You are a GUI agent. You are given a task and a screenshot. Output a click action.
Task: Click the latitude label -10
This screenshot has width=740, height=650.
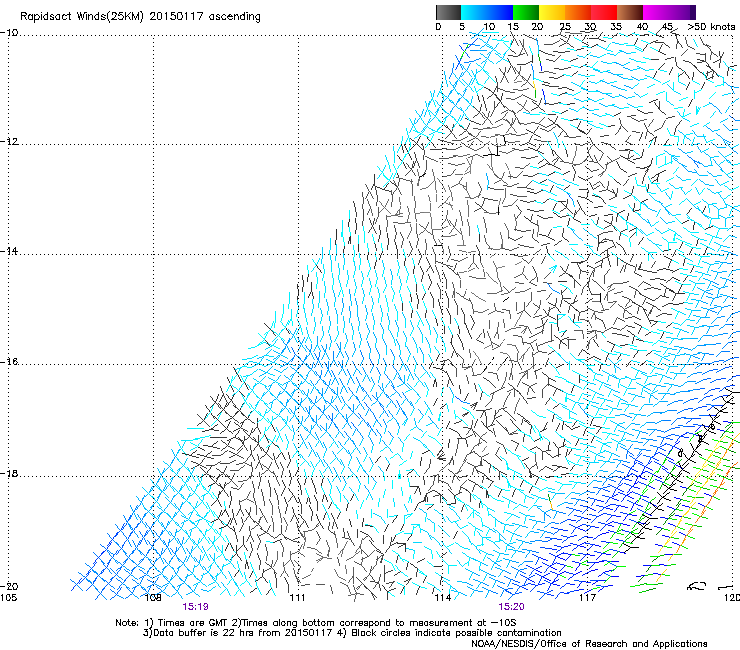tap(9, 33)
